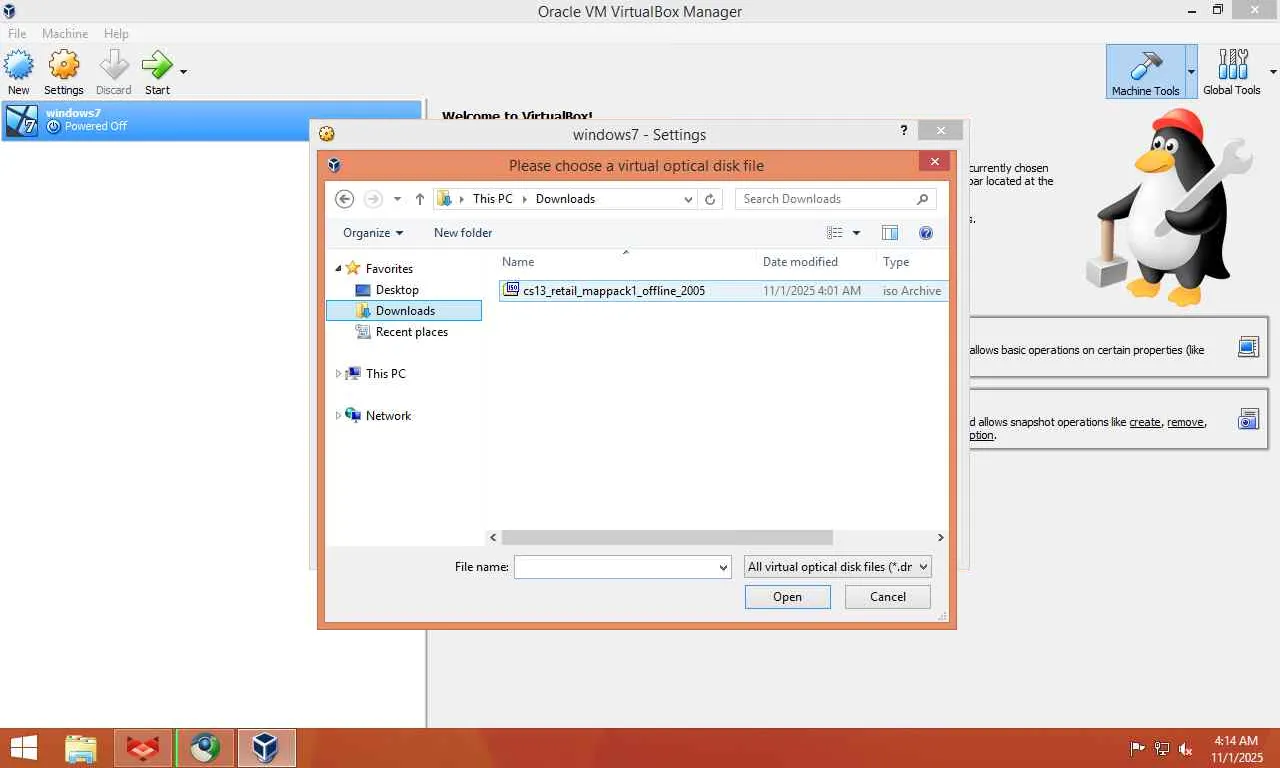Click Downloads in address breadcrumb
Image resolution: width=1280 pixels, height=768 pixels.
565,199
